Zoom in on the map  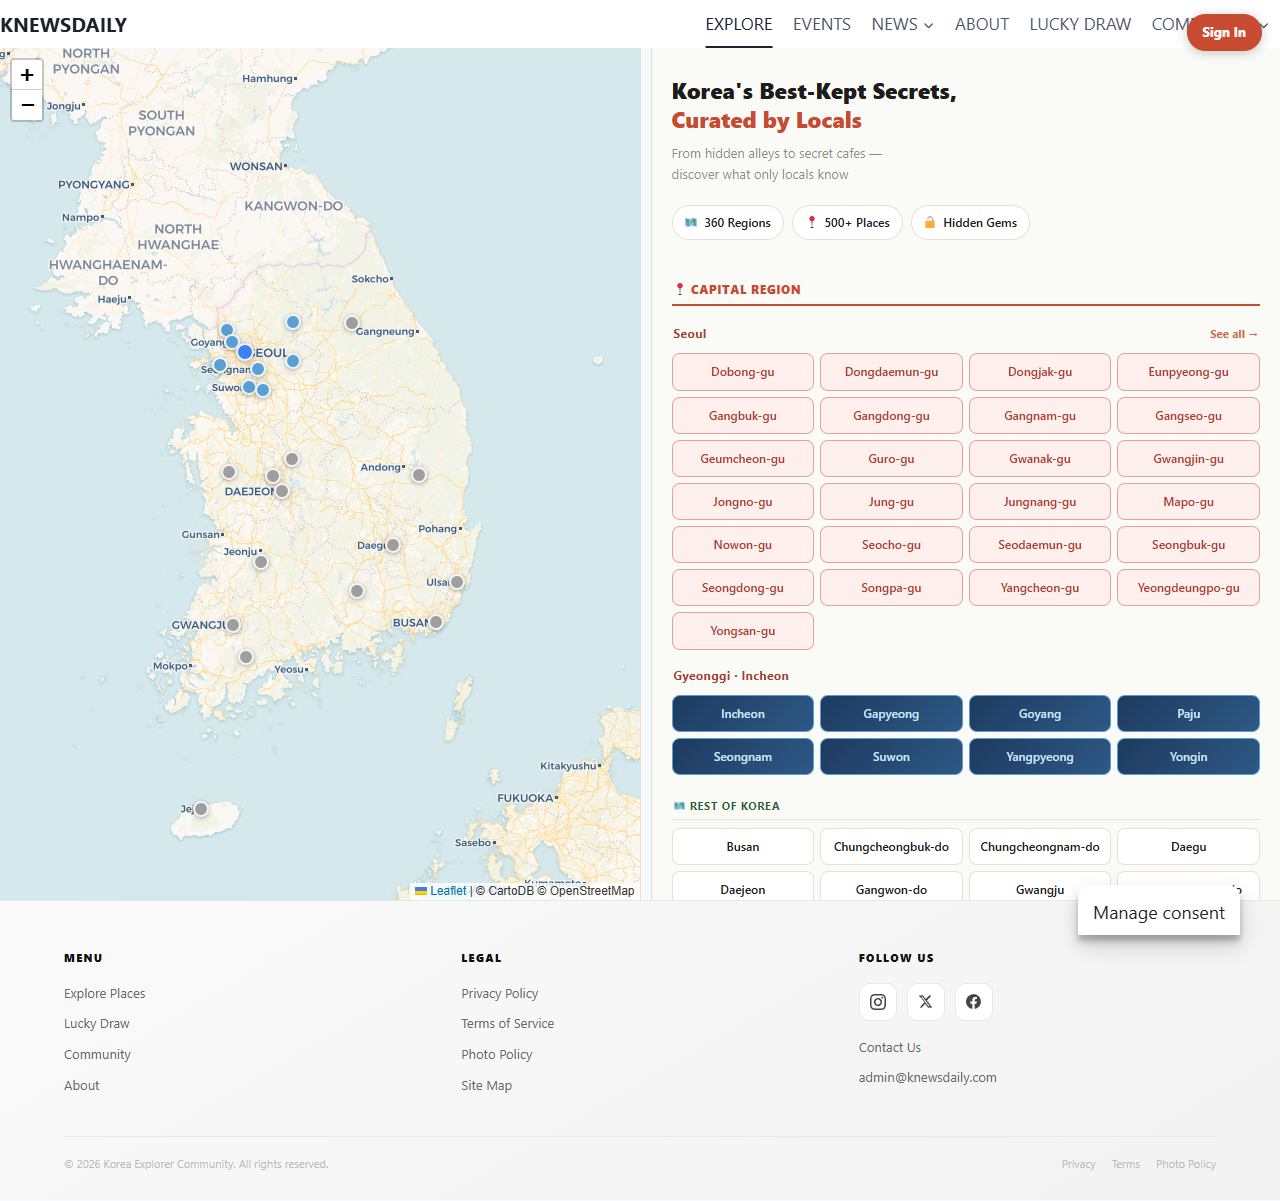click(27, 75)
